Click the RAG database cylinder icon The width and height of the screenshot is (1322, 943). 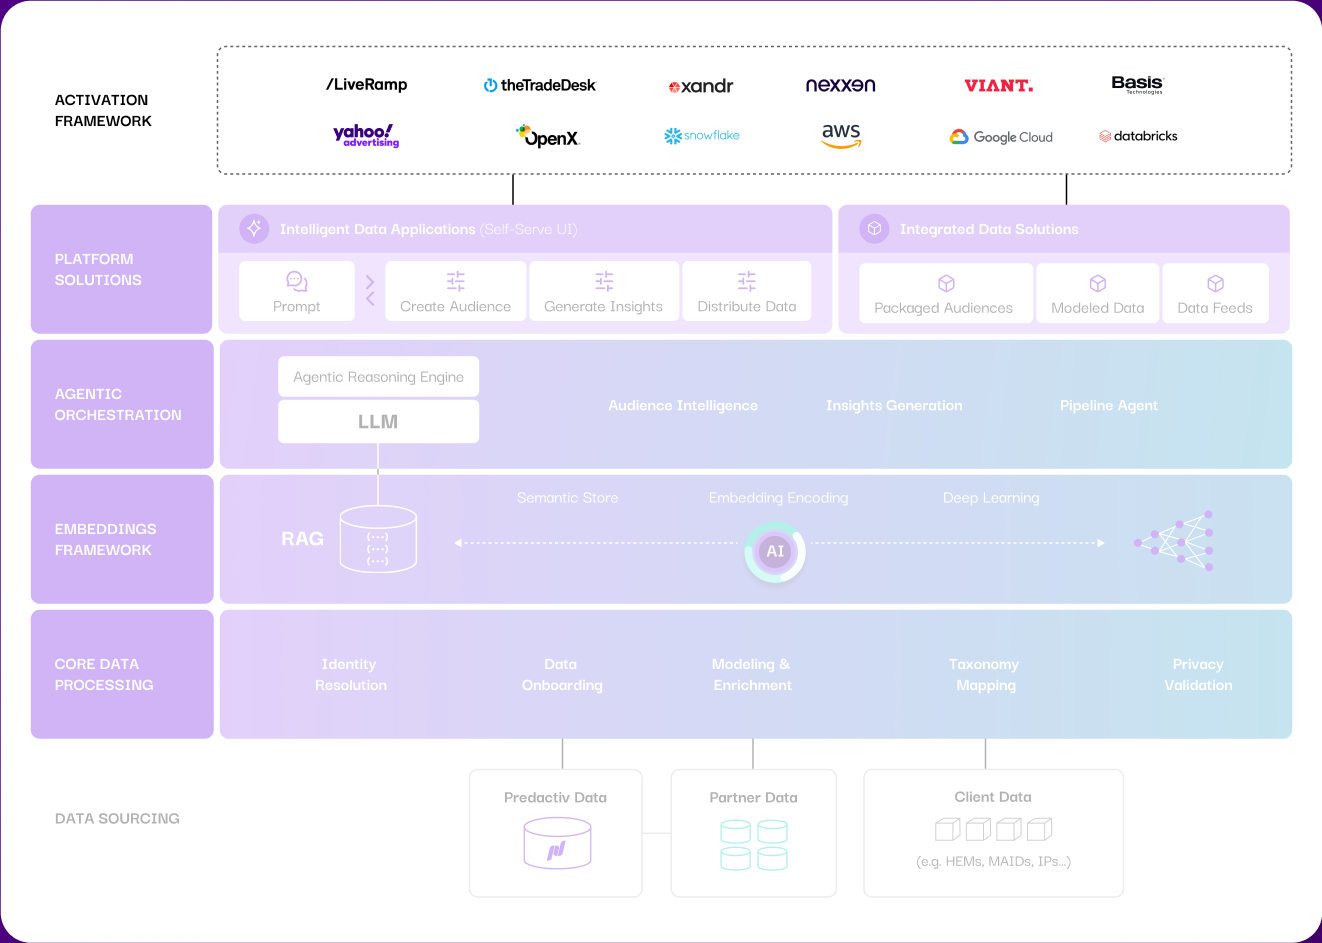click(x=378, y=539)
